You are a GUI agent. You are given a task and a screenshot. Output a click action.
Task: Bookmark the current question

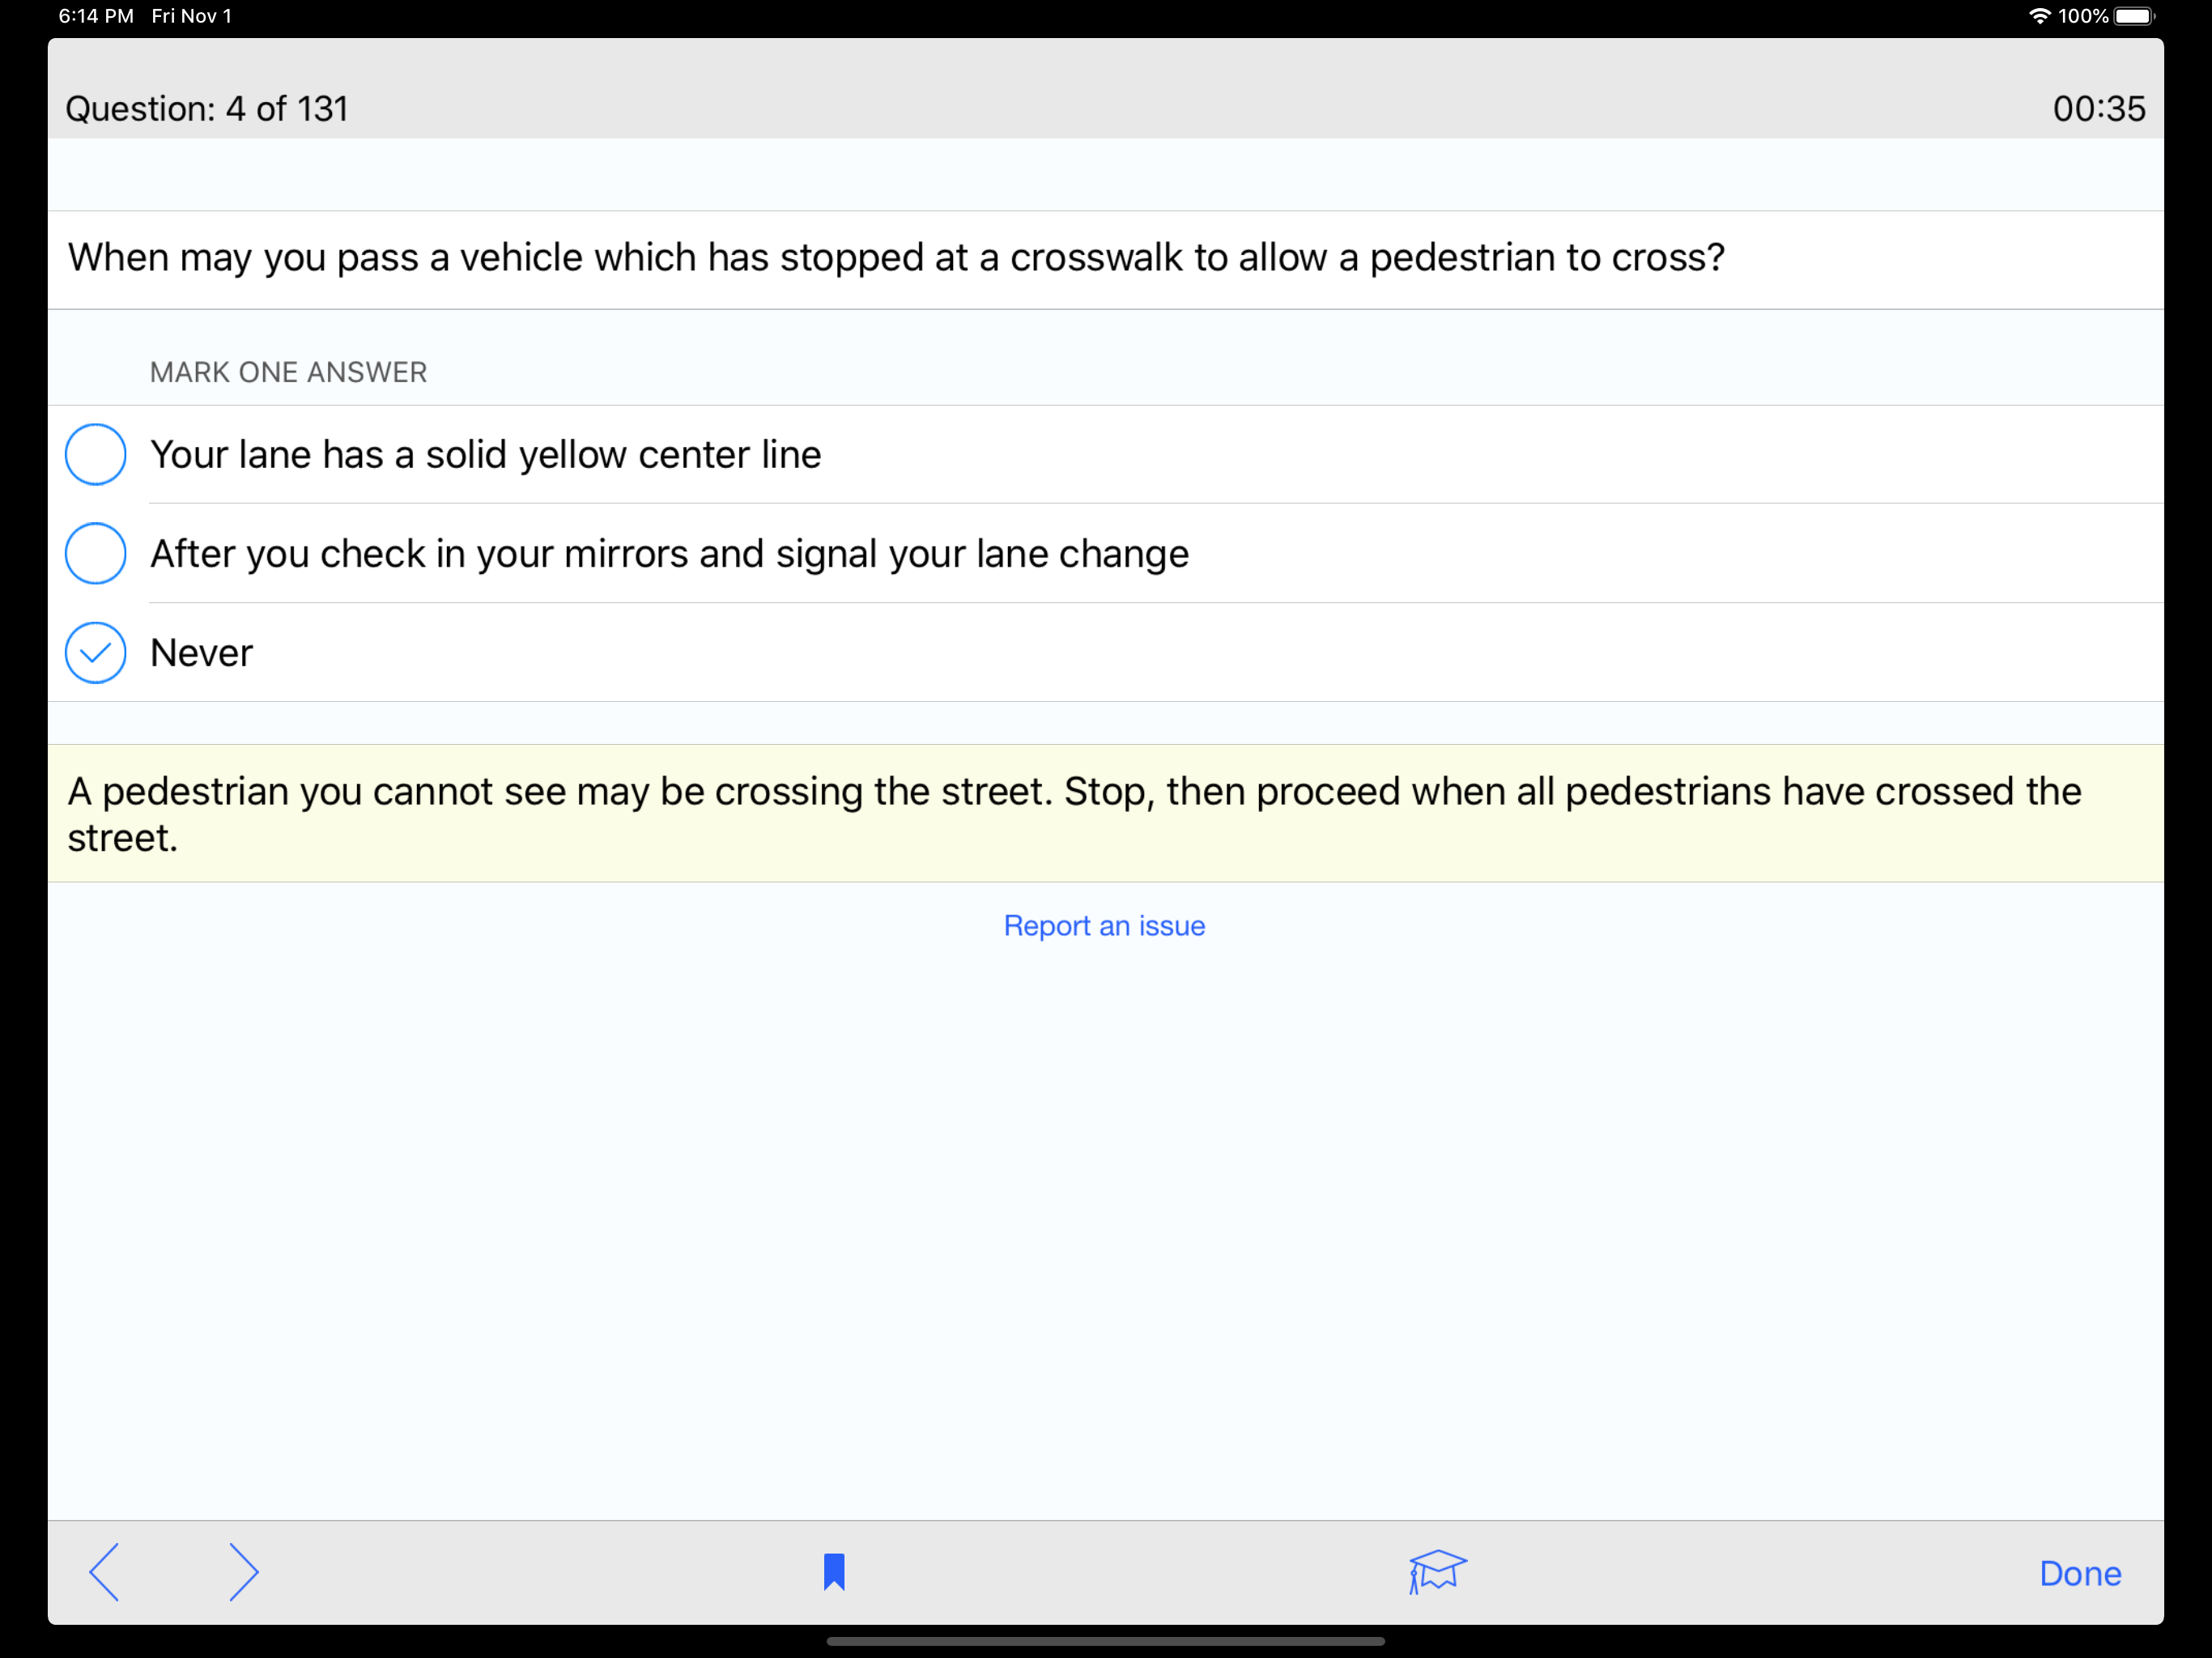834,1572
